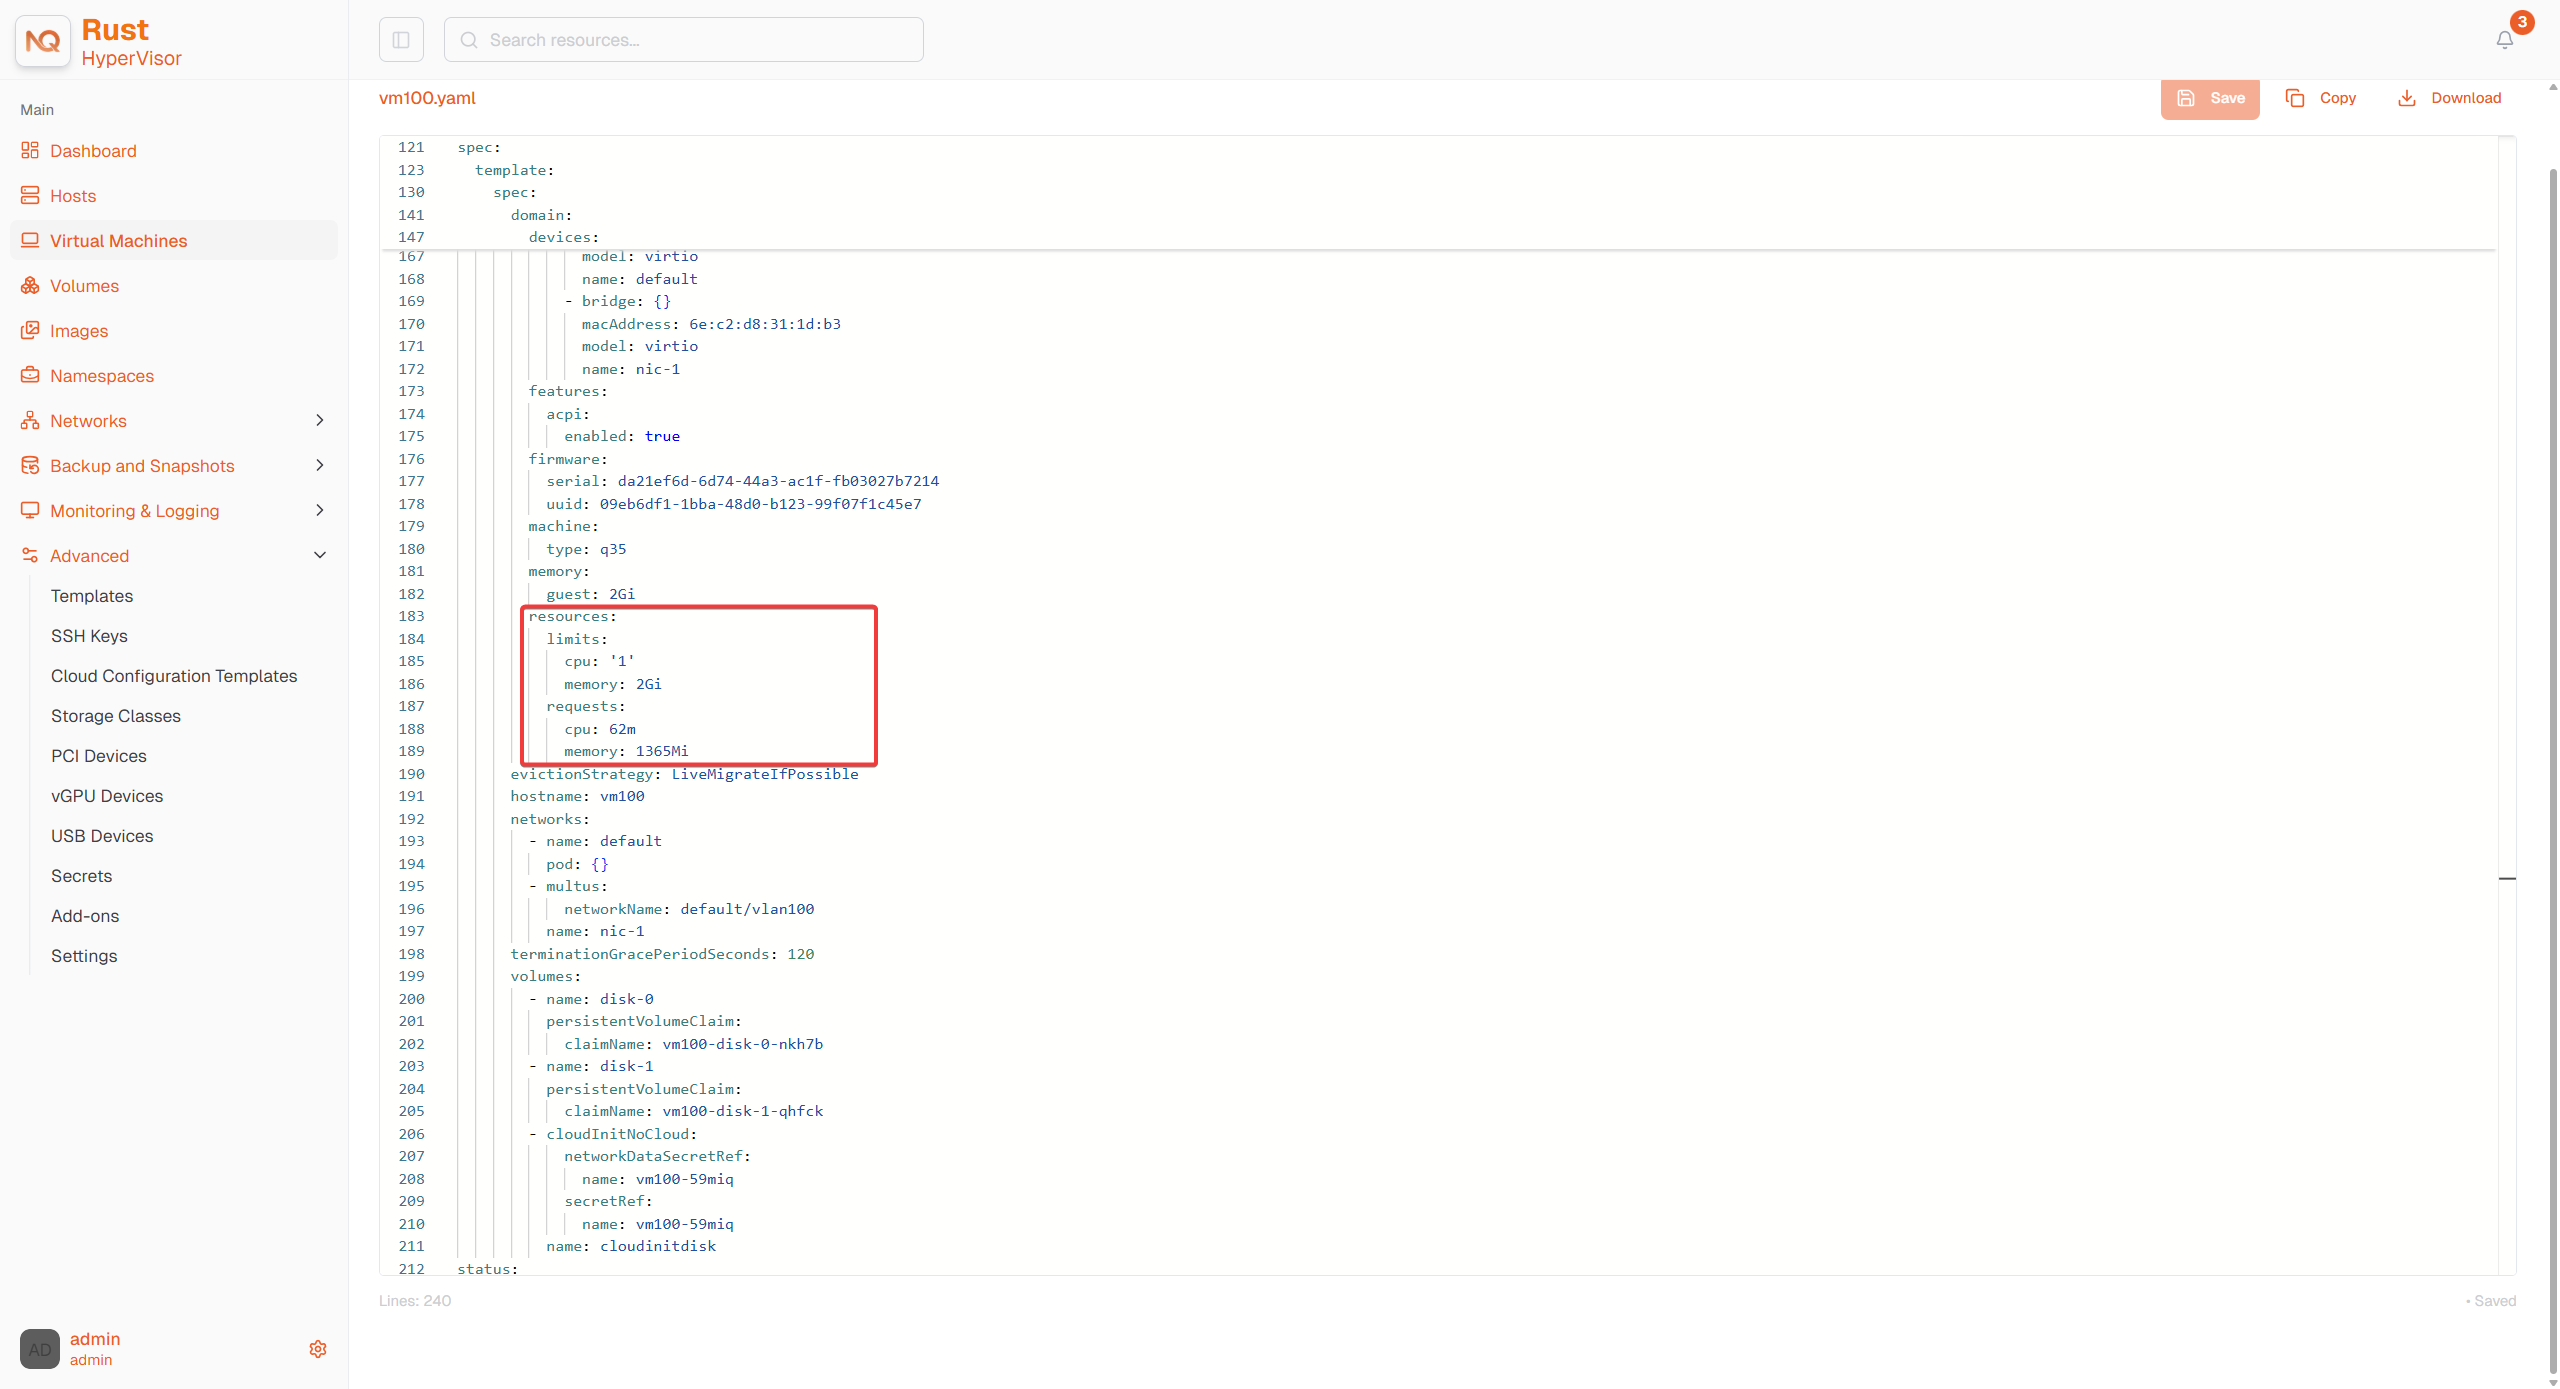Viewport: 2560px width, 1389px height.
Task: Click the Virtual Machines laptop icon
Action: click(30, 240)
